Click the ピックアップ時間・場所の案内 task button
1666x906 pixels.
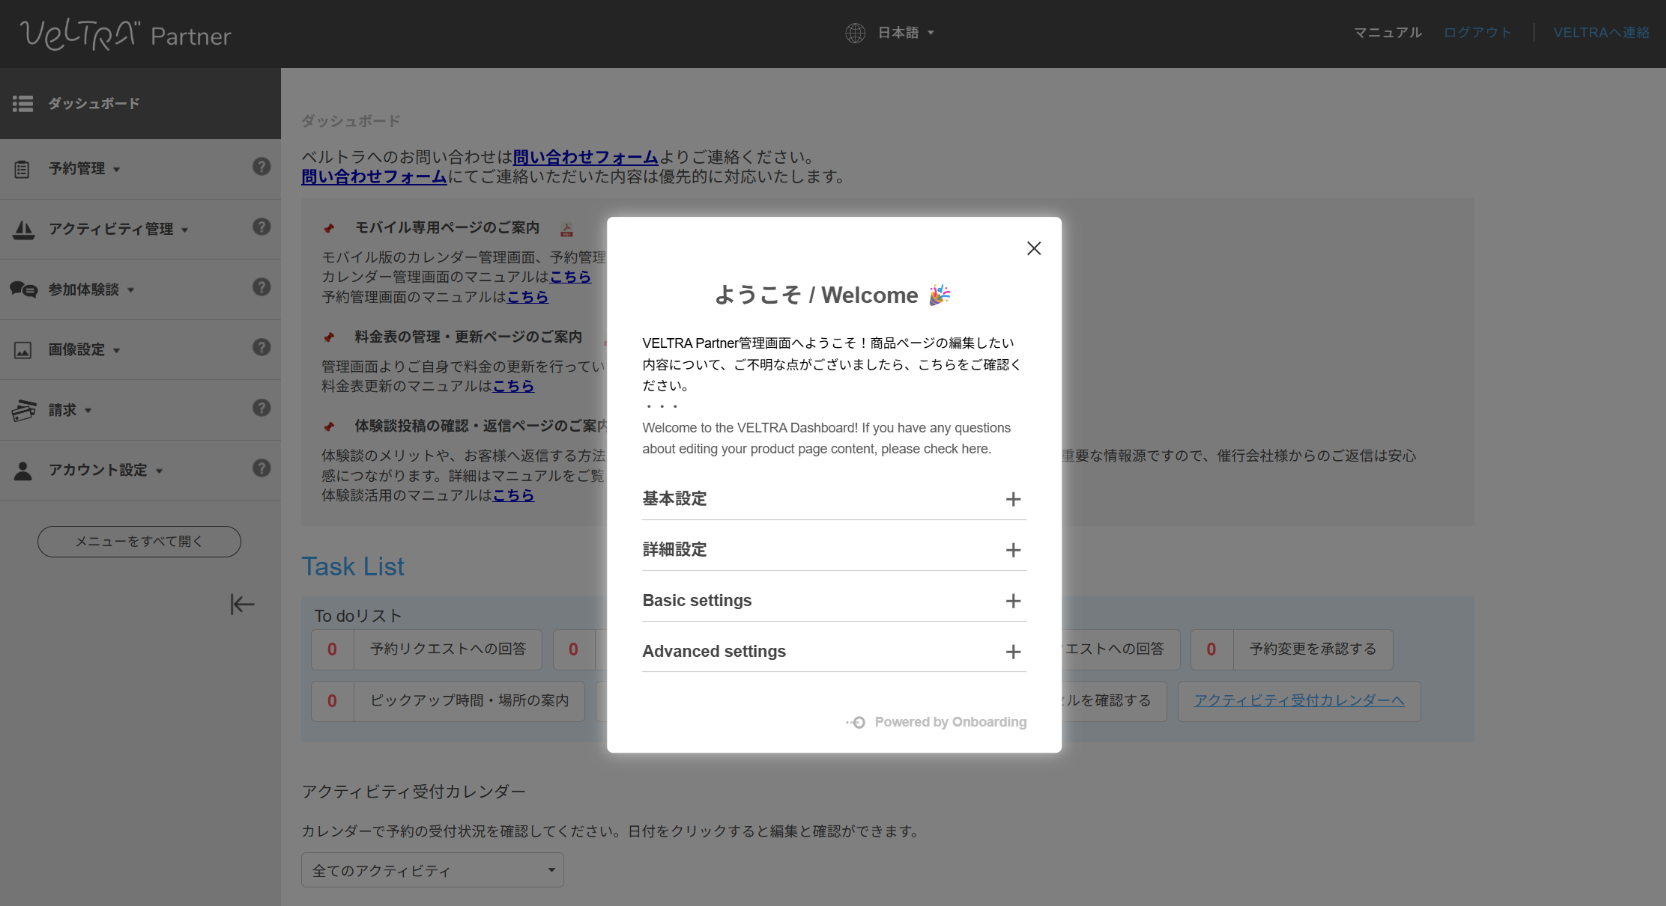coord(448,701)
